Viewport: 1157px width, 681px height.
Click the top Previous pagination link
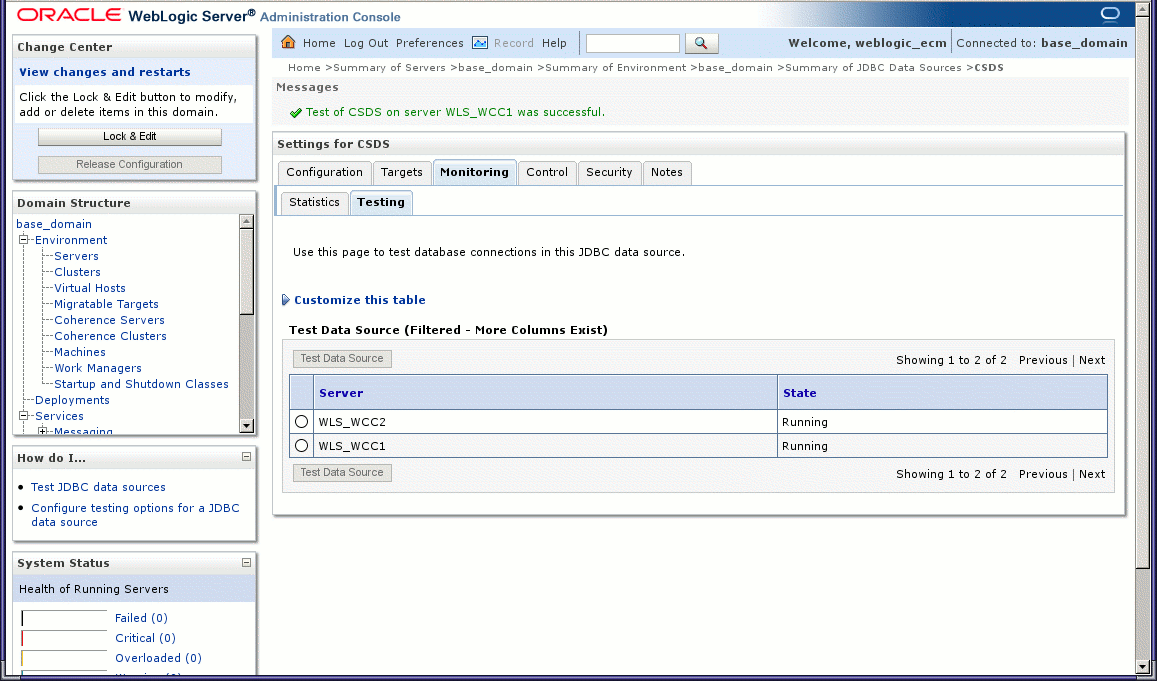pyautogui.click(x=1043, y=360)
